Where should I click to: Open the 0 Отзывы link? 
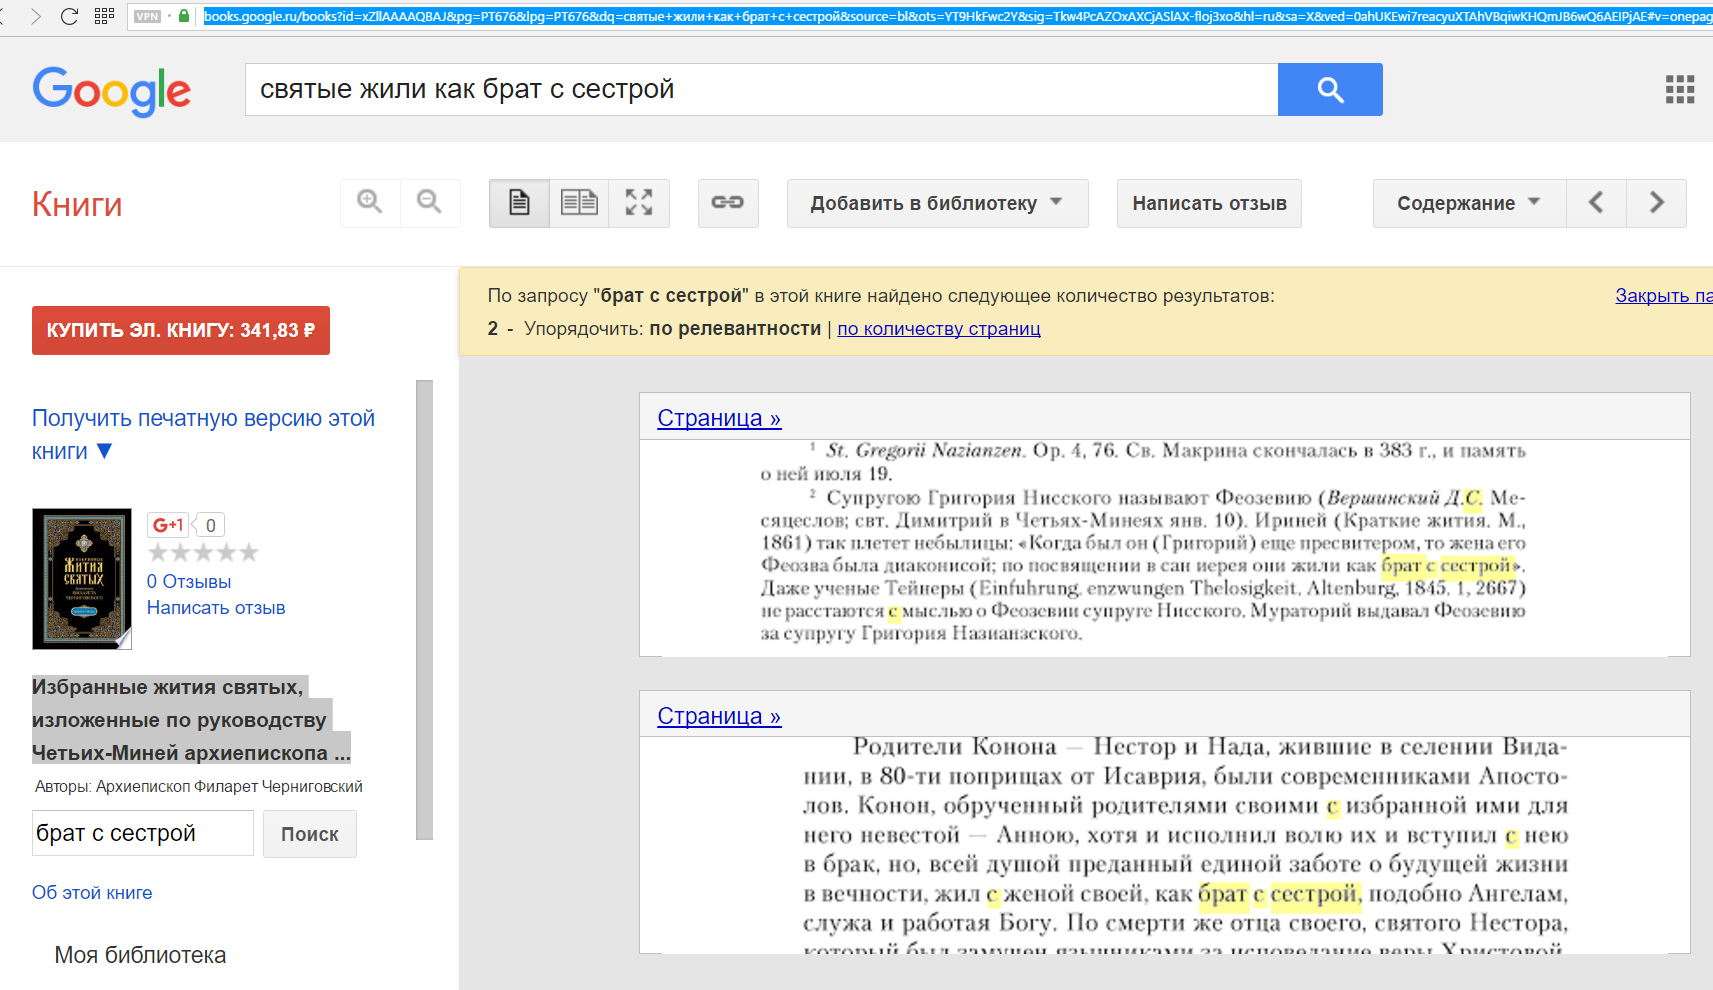tap(189, 582)
